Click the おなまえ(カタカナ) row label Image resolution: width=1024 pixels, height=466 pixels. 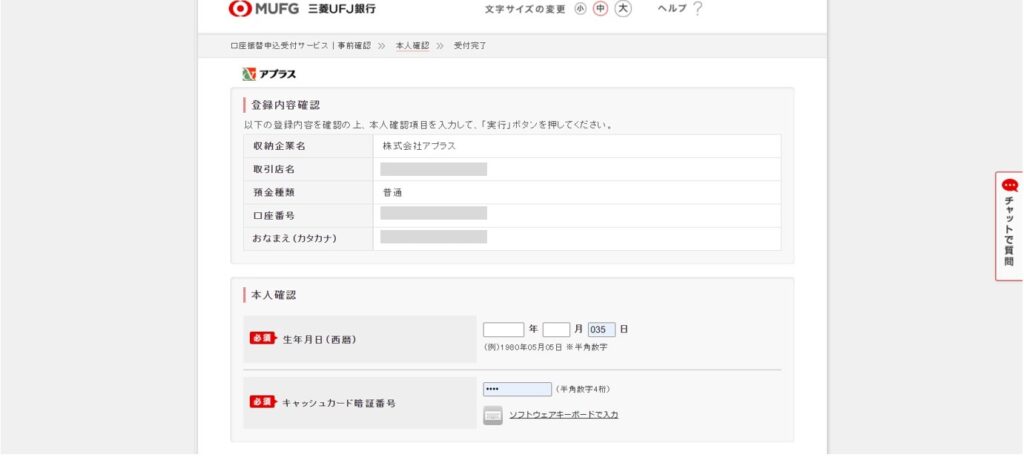295,239
